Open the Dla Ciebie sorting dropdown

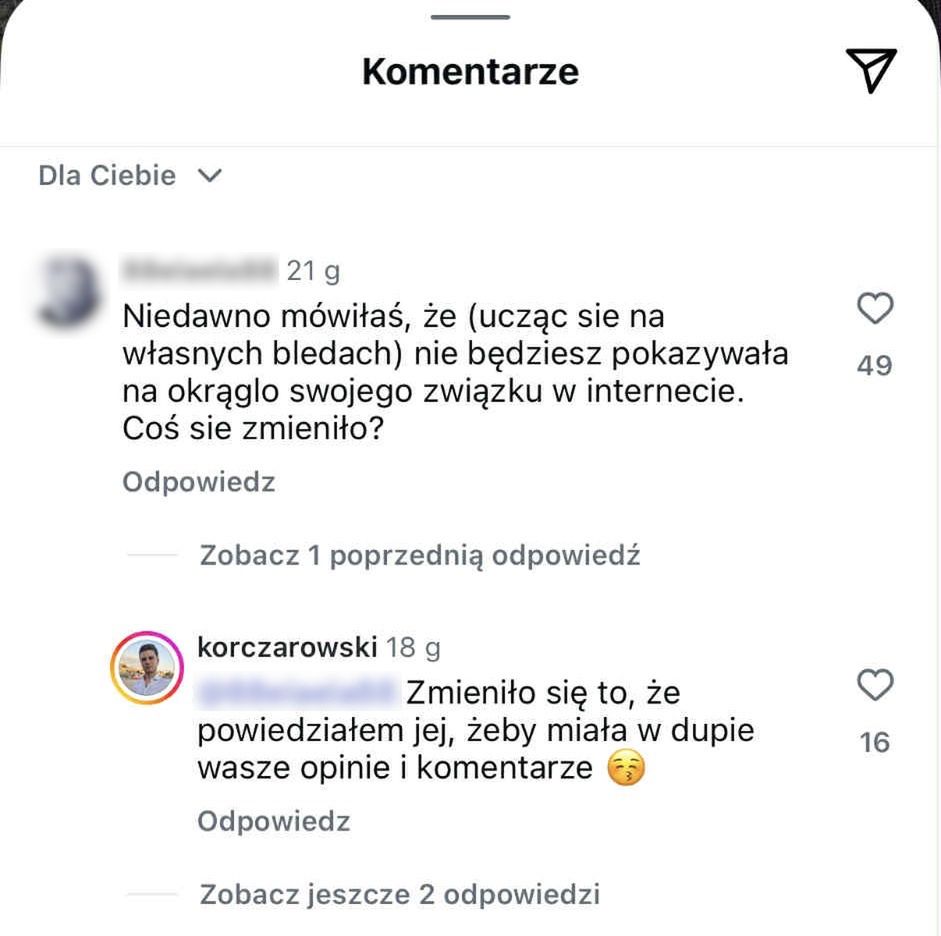point(128,175)
